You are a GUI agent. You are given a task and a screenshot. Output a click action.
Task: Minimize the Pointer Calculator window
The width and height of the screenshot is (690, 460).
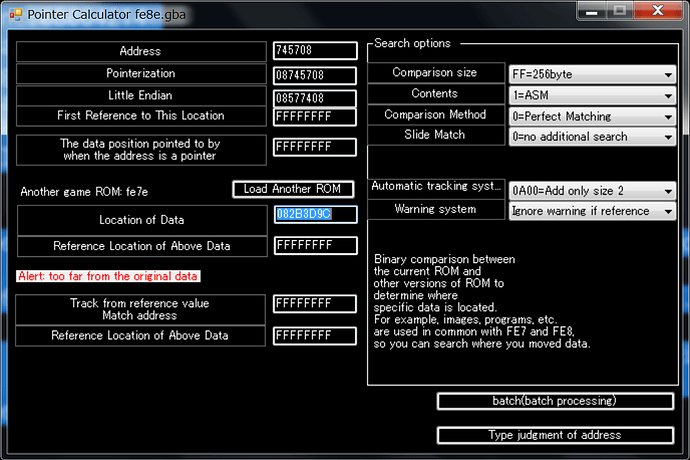coord(592,11)
